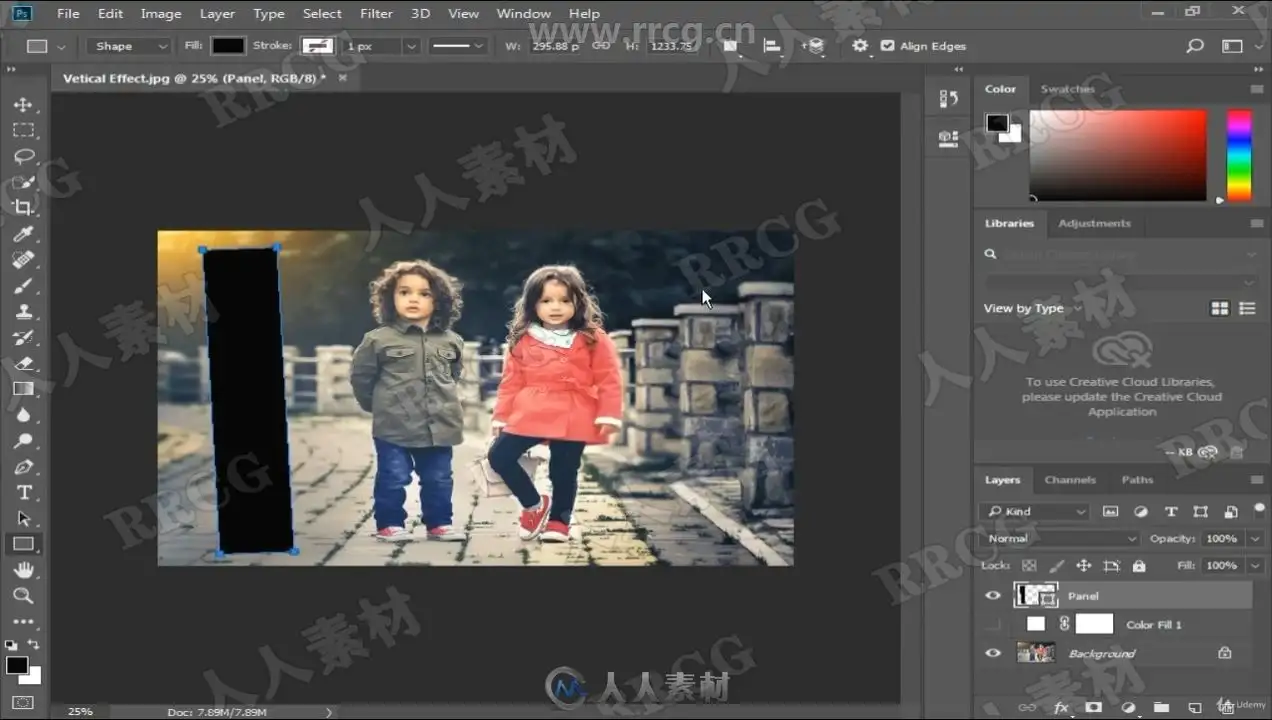Switch to the Channels tab
This screenshot has height=720, width=1272.
(1069, 480)
